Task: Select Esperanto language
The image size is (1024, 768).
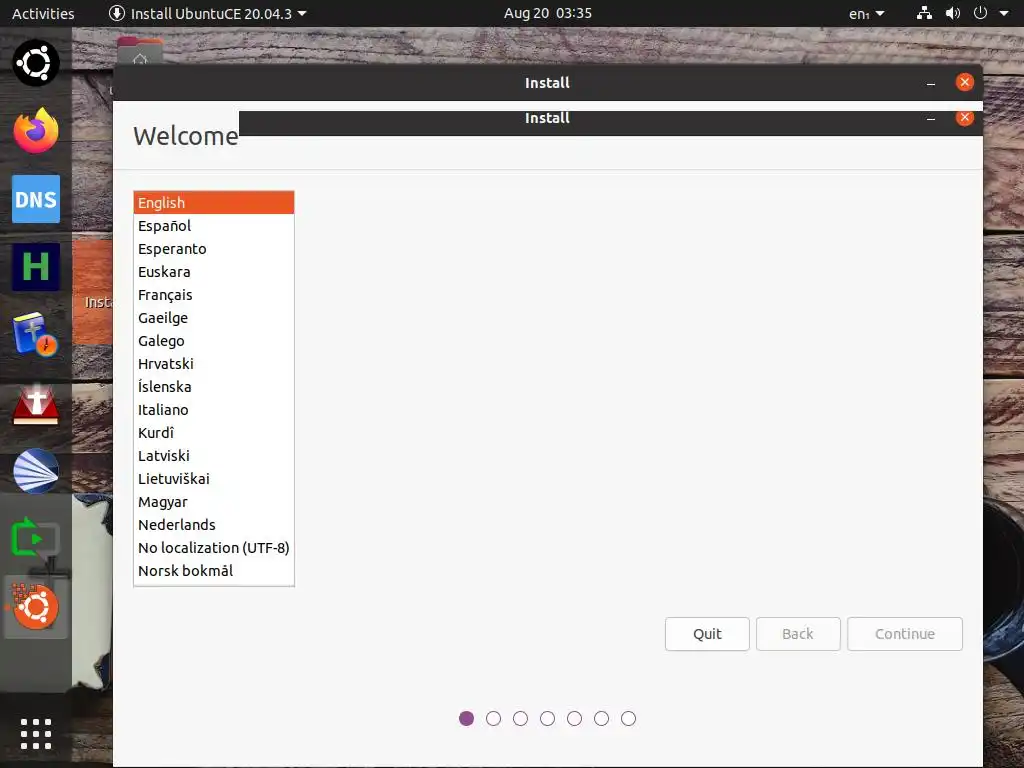Action: [x=214, y=249]
